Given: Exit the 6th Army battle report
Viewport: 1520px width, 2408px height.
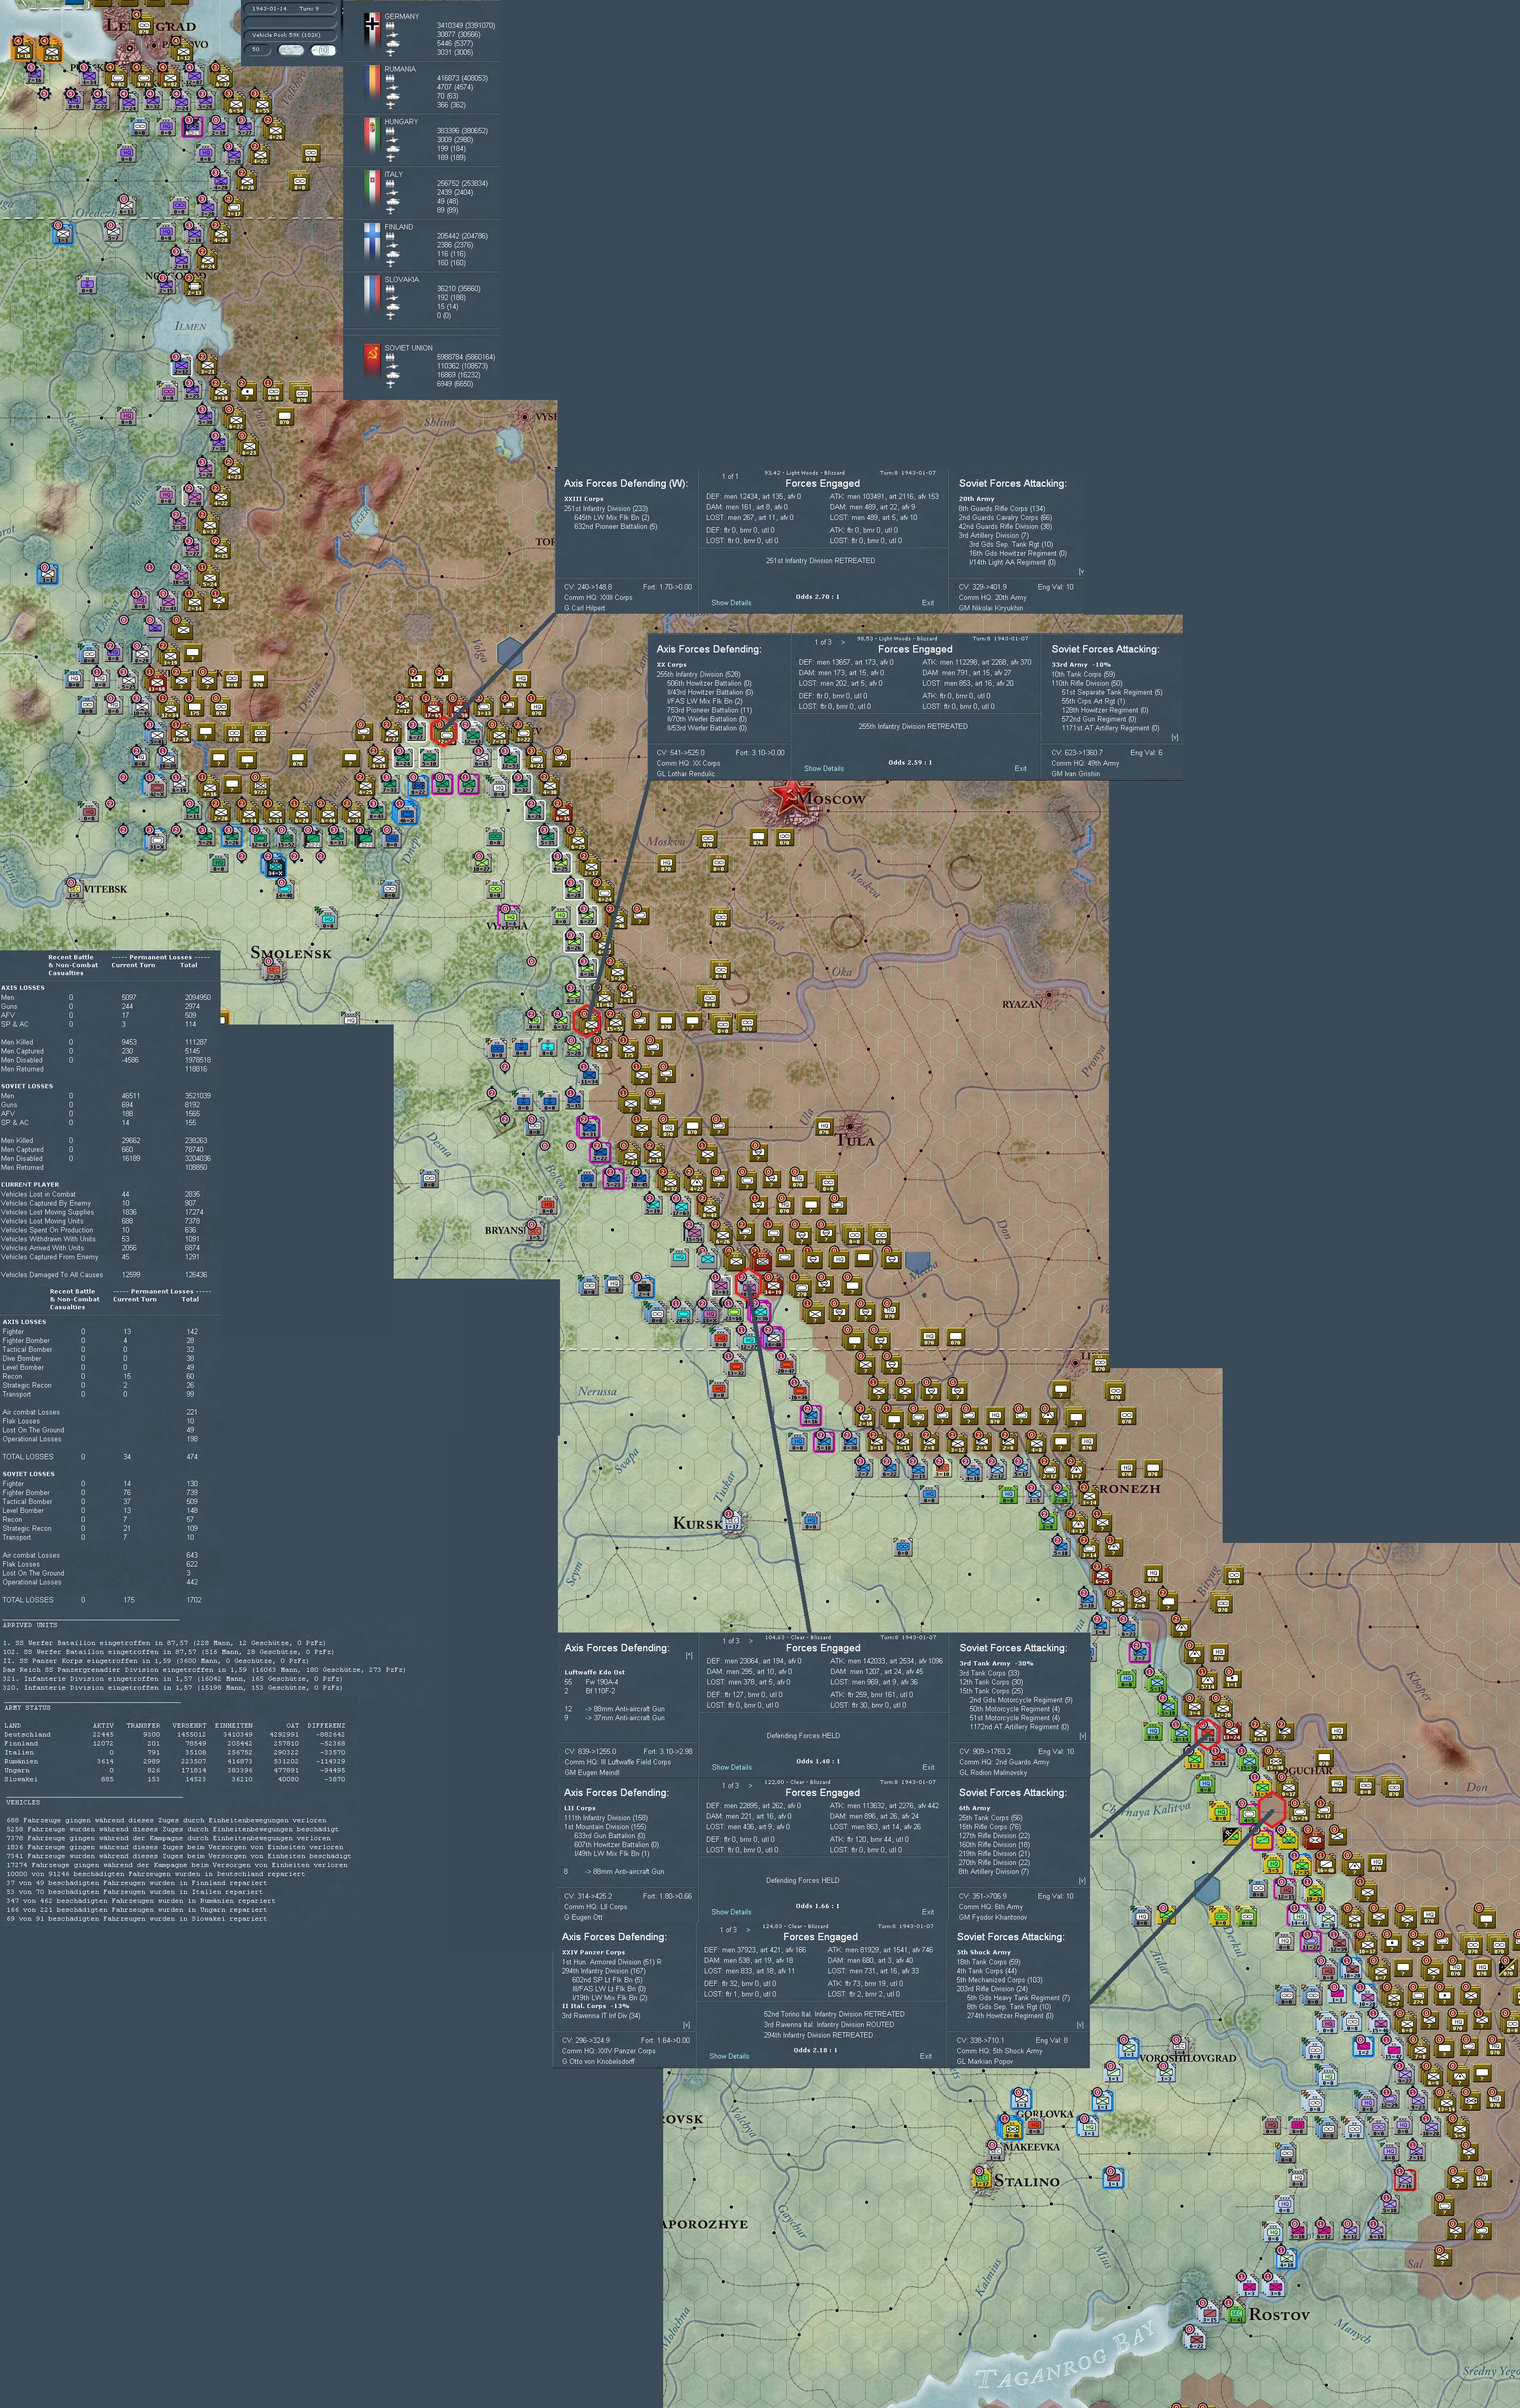Looking at the screenshot, I should [927, 1911].
